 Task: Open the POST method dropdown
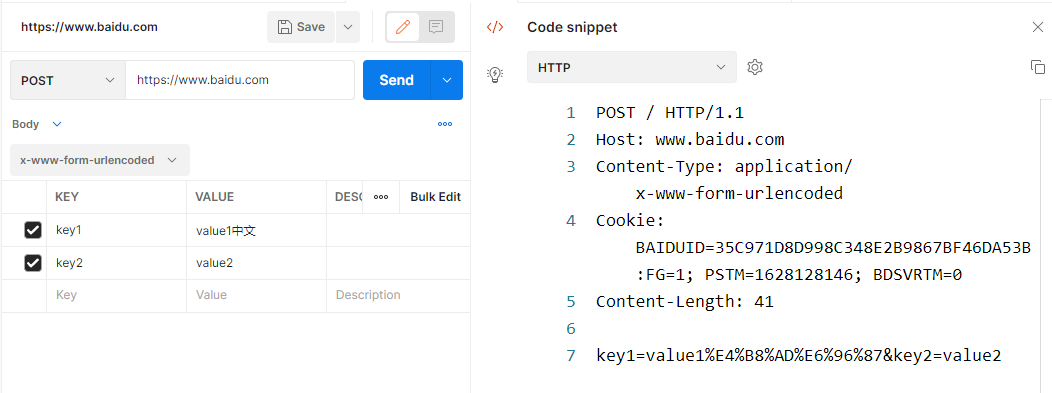[x=68, y=80]
